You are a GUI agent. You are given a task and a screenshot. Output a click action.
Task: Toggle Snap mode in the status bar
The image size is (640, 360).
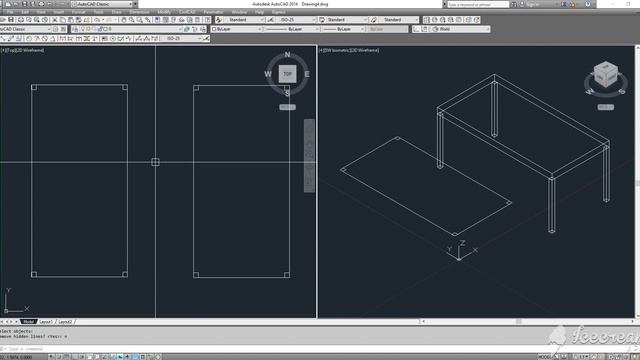coord(59,357)
